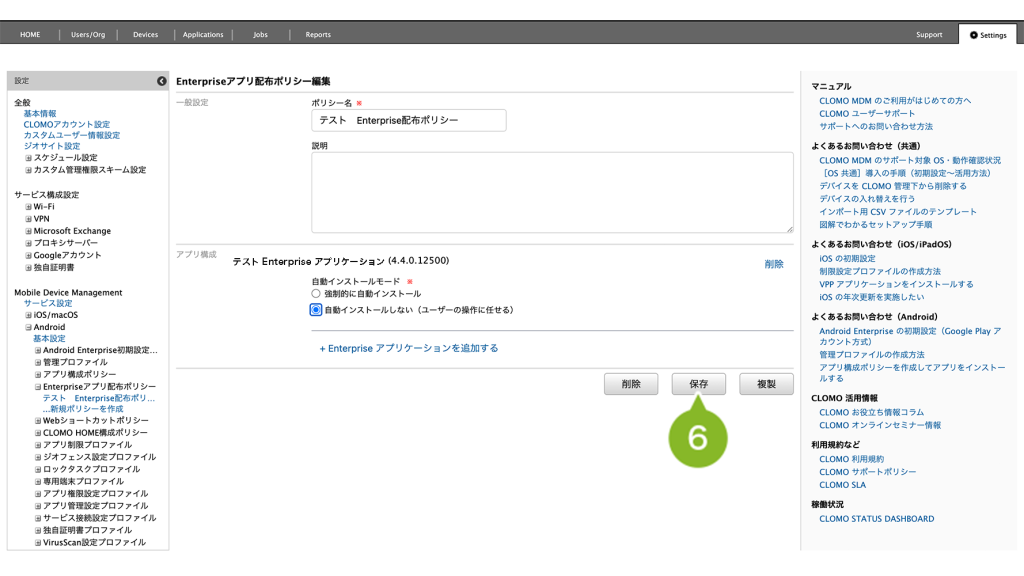Open the Settings tab with gear icon
Screen dimensions: 1024x576
(987, 35)
